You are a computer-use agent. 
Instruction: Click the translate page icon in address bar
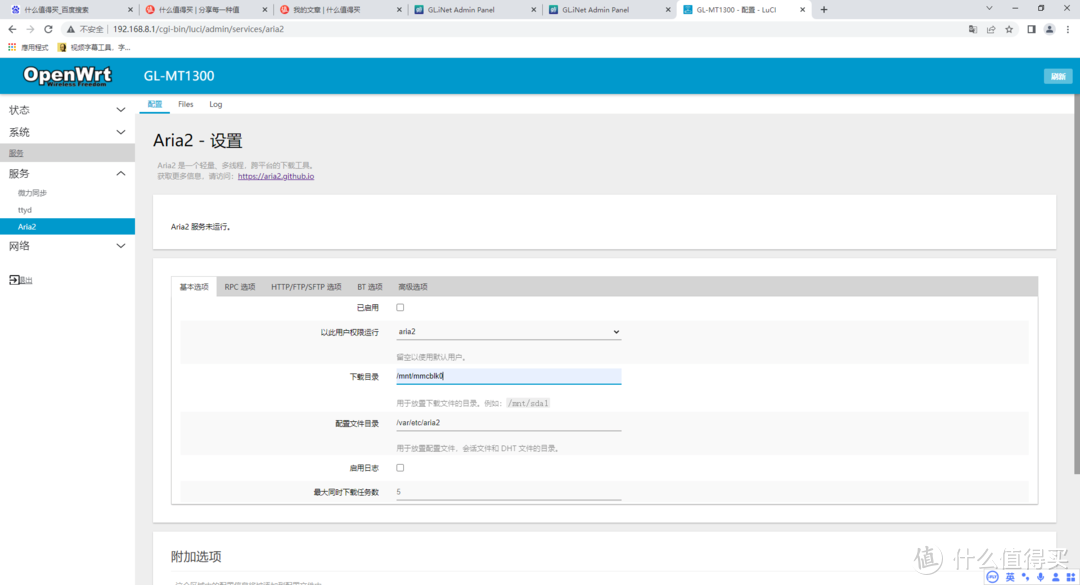tap(972, 29)
